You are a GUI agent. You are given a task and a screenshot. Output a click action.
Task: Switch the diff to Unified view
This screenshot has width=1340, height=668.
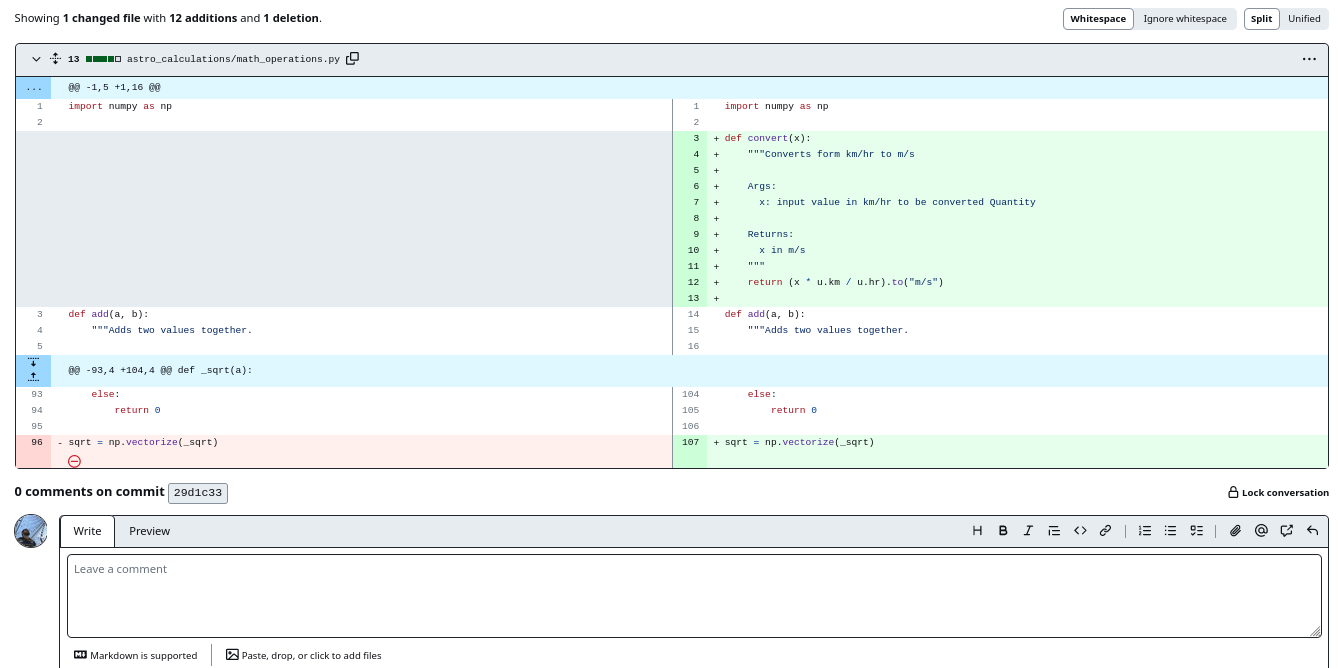[x=1304, y=19]
